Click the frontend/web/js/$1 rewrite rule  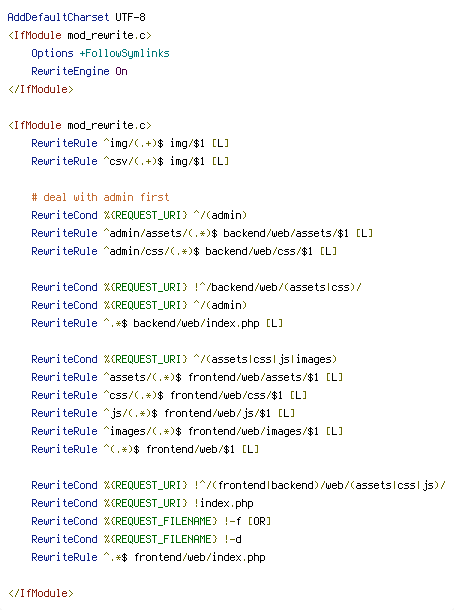click(163, 413)
